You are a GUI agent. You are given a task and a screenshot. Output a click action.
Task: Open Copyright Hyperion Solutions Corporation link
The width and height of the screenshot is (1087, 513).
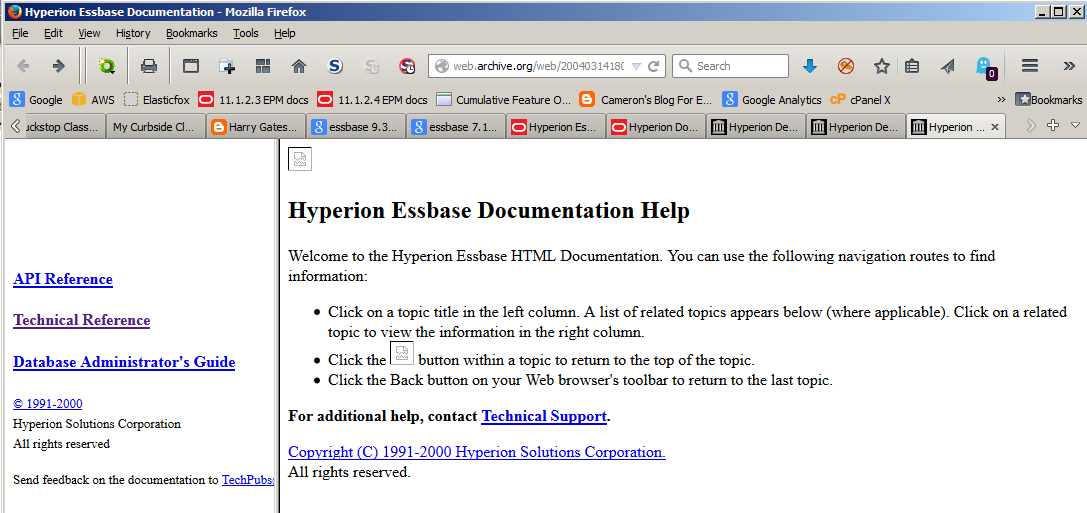point(477,452)
